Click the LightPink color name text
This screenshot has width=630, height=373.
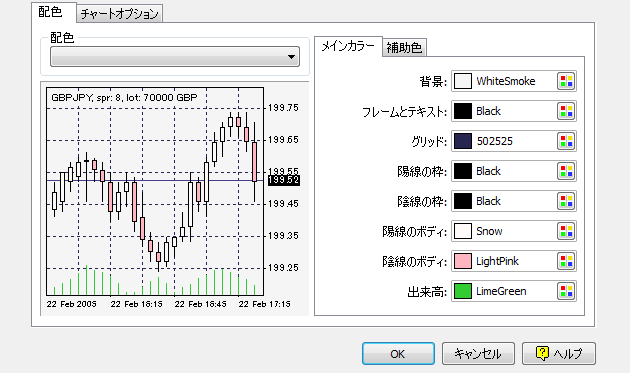coord(497,261)
